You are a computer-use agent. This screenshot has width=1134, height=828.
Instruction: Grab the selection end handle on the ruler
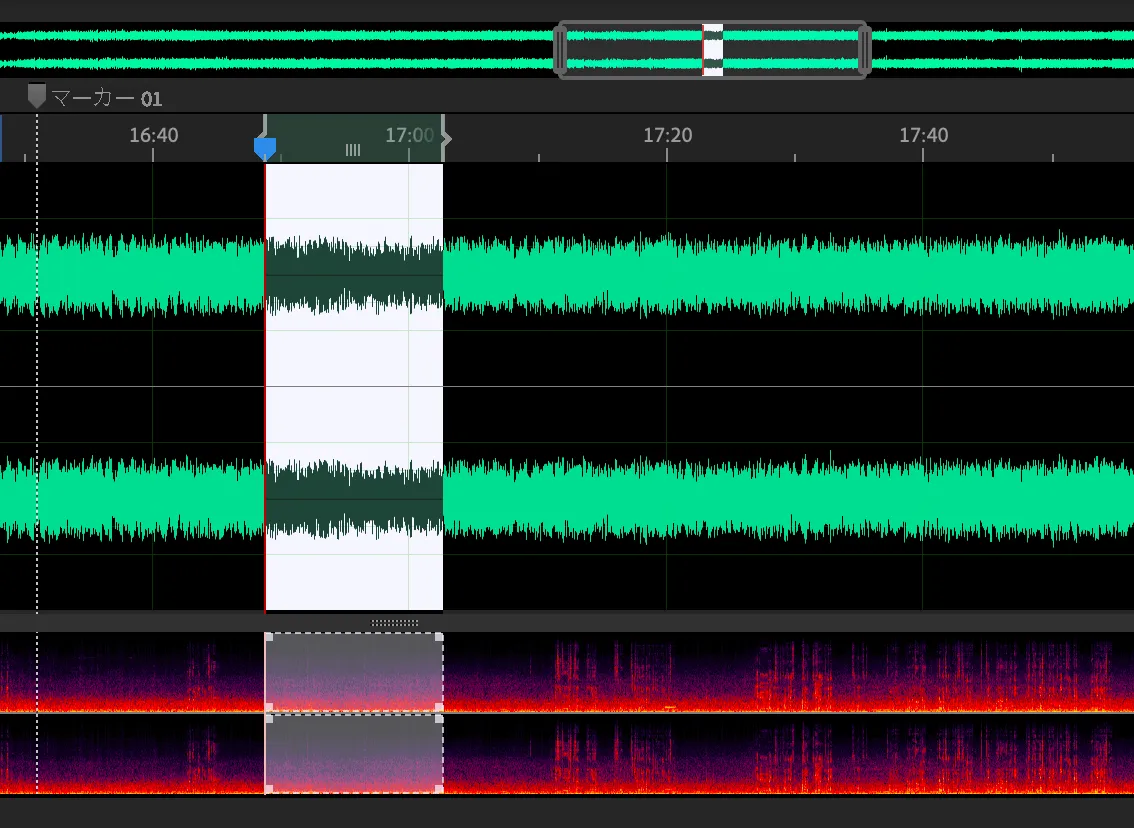445,140
